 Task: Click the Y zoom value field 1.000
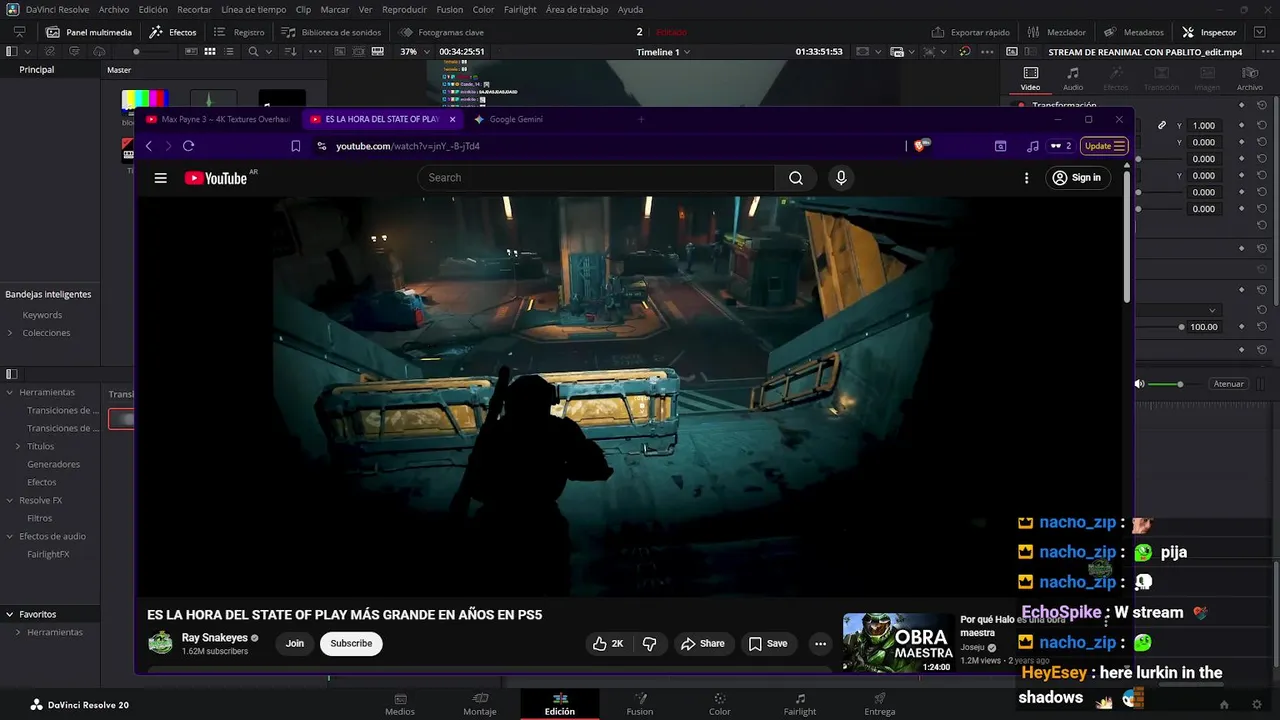tap(1203, 125)
